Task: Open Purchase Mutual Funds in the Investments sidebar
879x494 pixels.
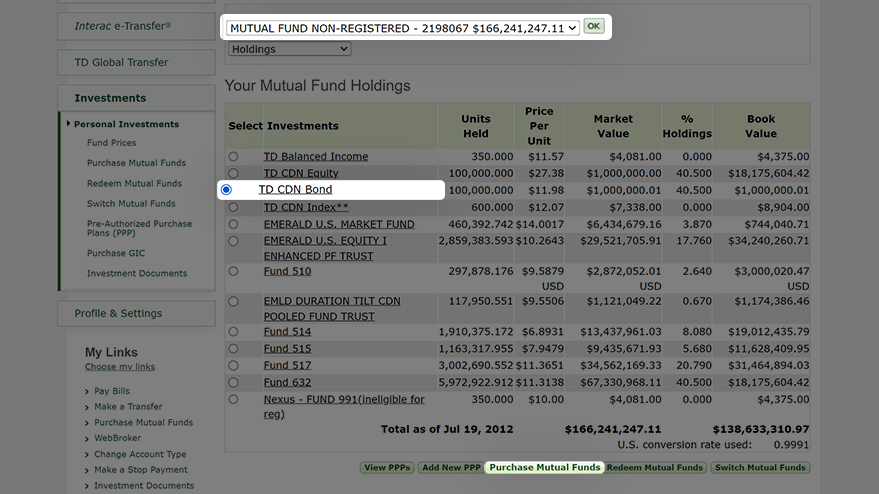Action: [x=136, y=163]
